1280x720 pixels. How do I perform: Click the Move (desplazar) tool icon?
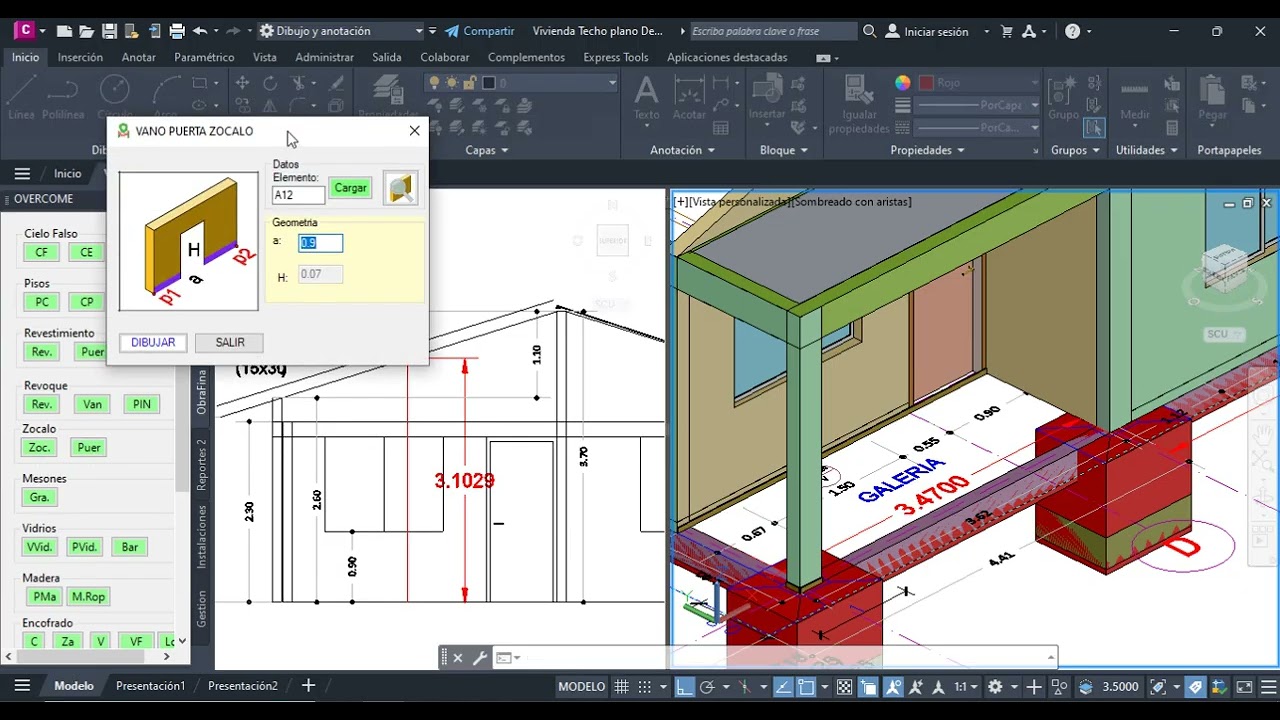pyautogui.click(x=242, y=83)
